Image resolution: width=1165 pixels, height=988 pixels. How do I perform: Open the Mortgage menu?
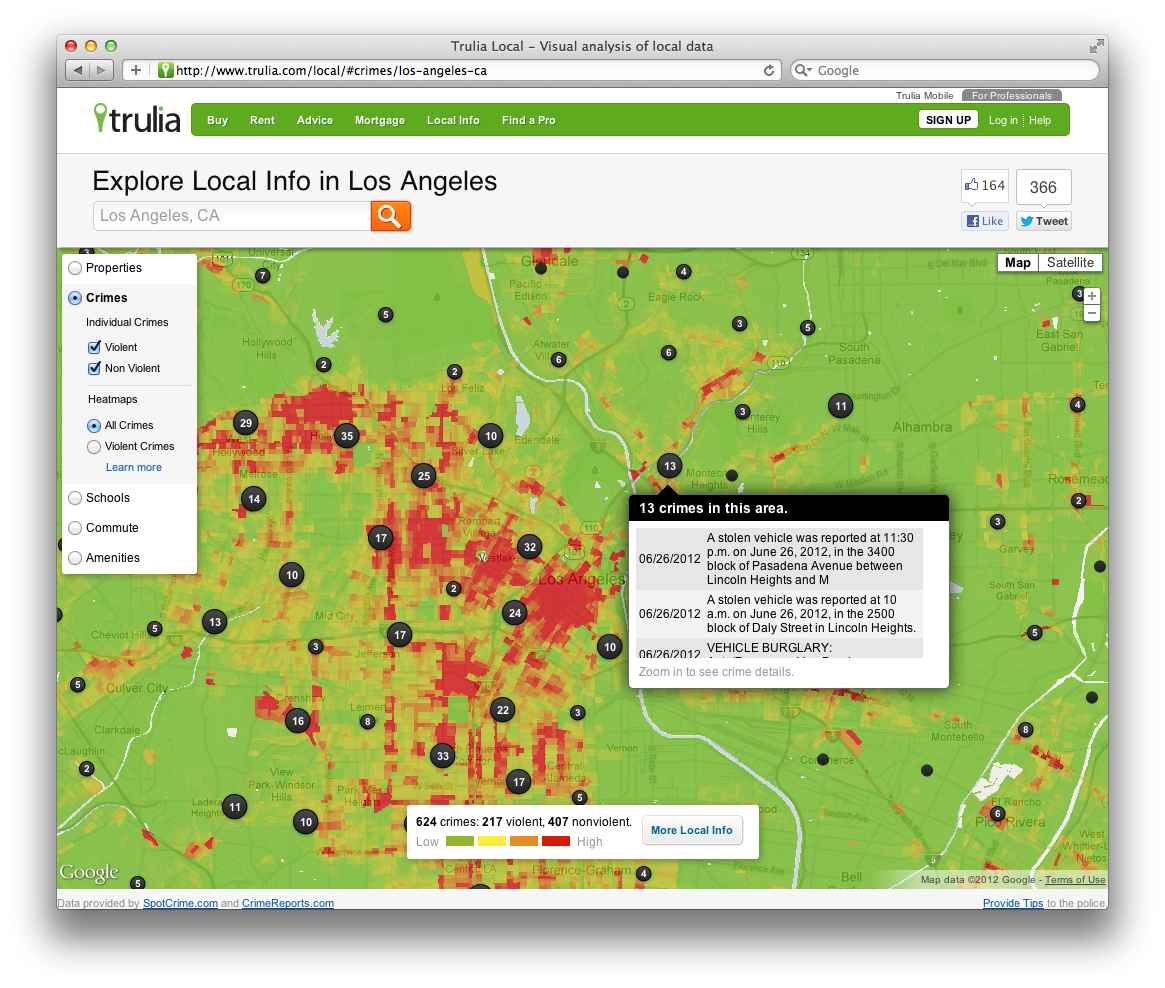pyautogui.click(x=380, y=120)
